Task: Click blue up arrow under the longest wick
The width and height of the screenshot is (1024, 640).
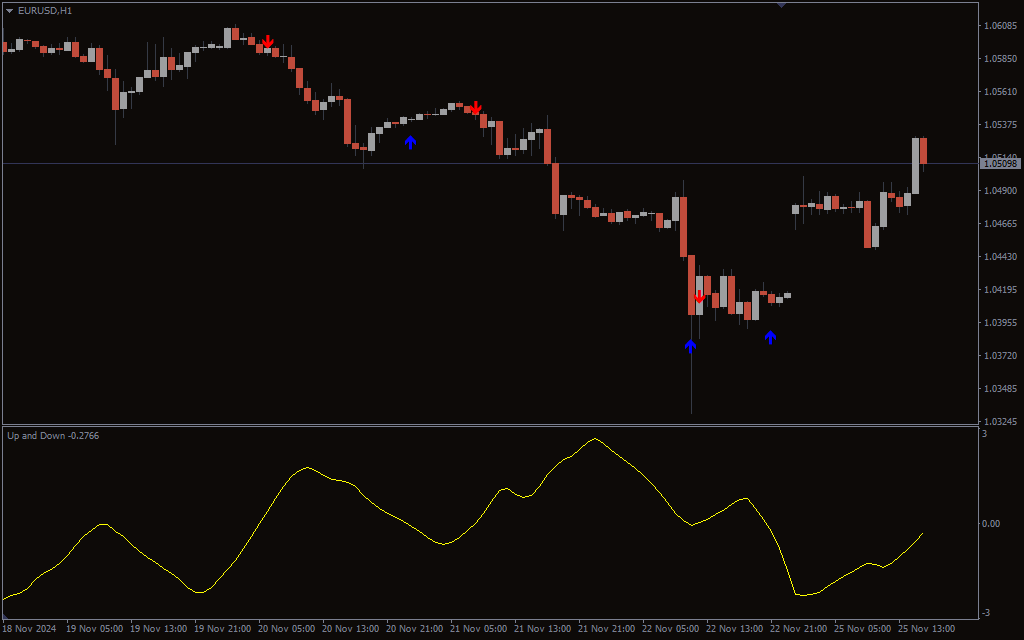Action: point(690,346)
